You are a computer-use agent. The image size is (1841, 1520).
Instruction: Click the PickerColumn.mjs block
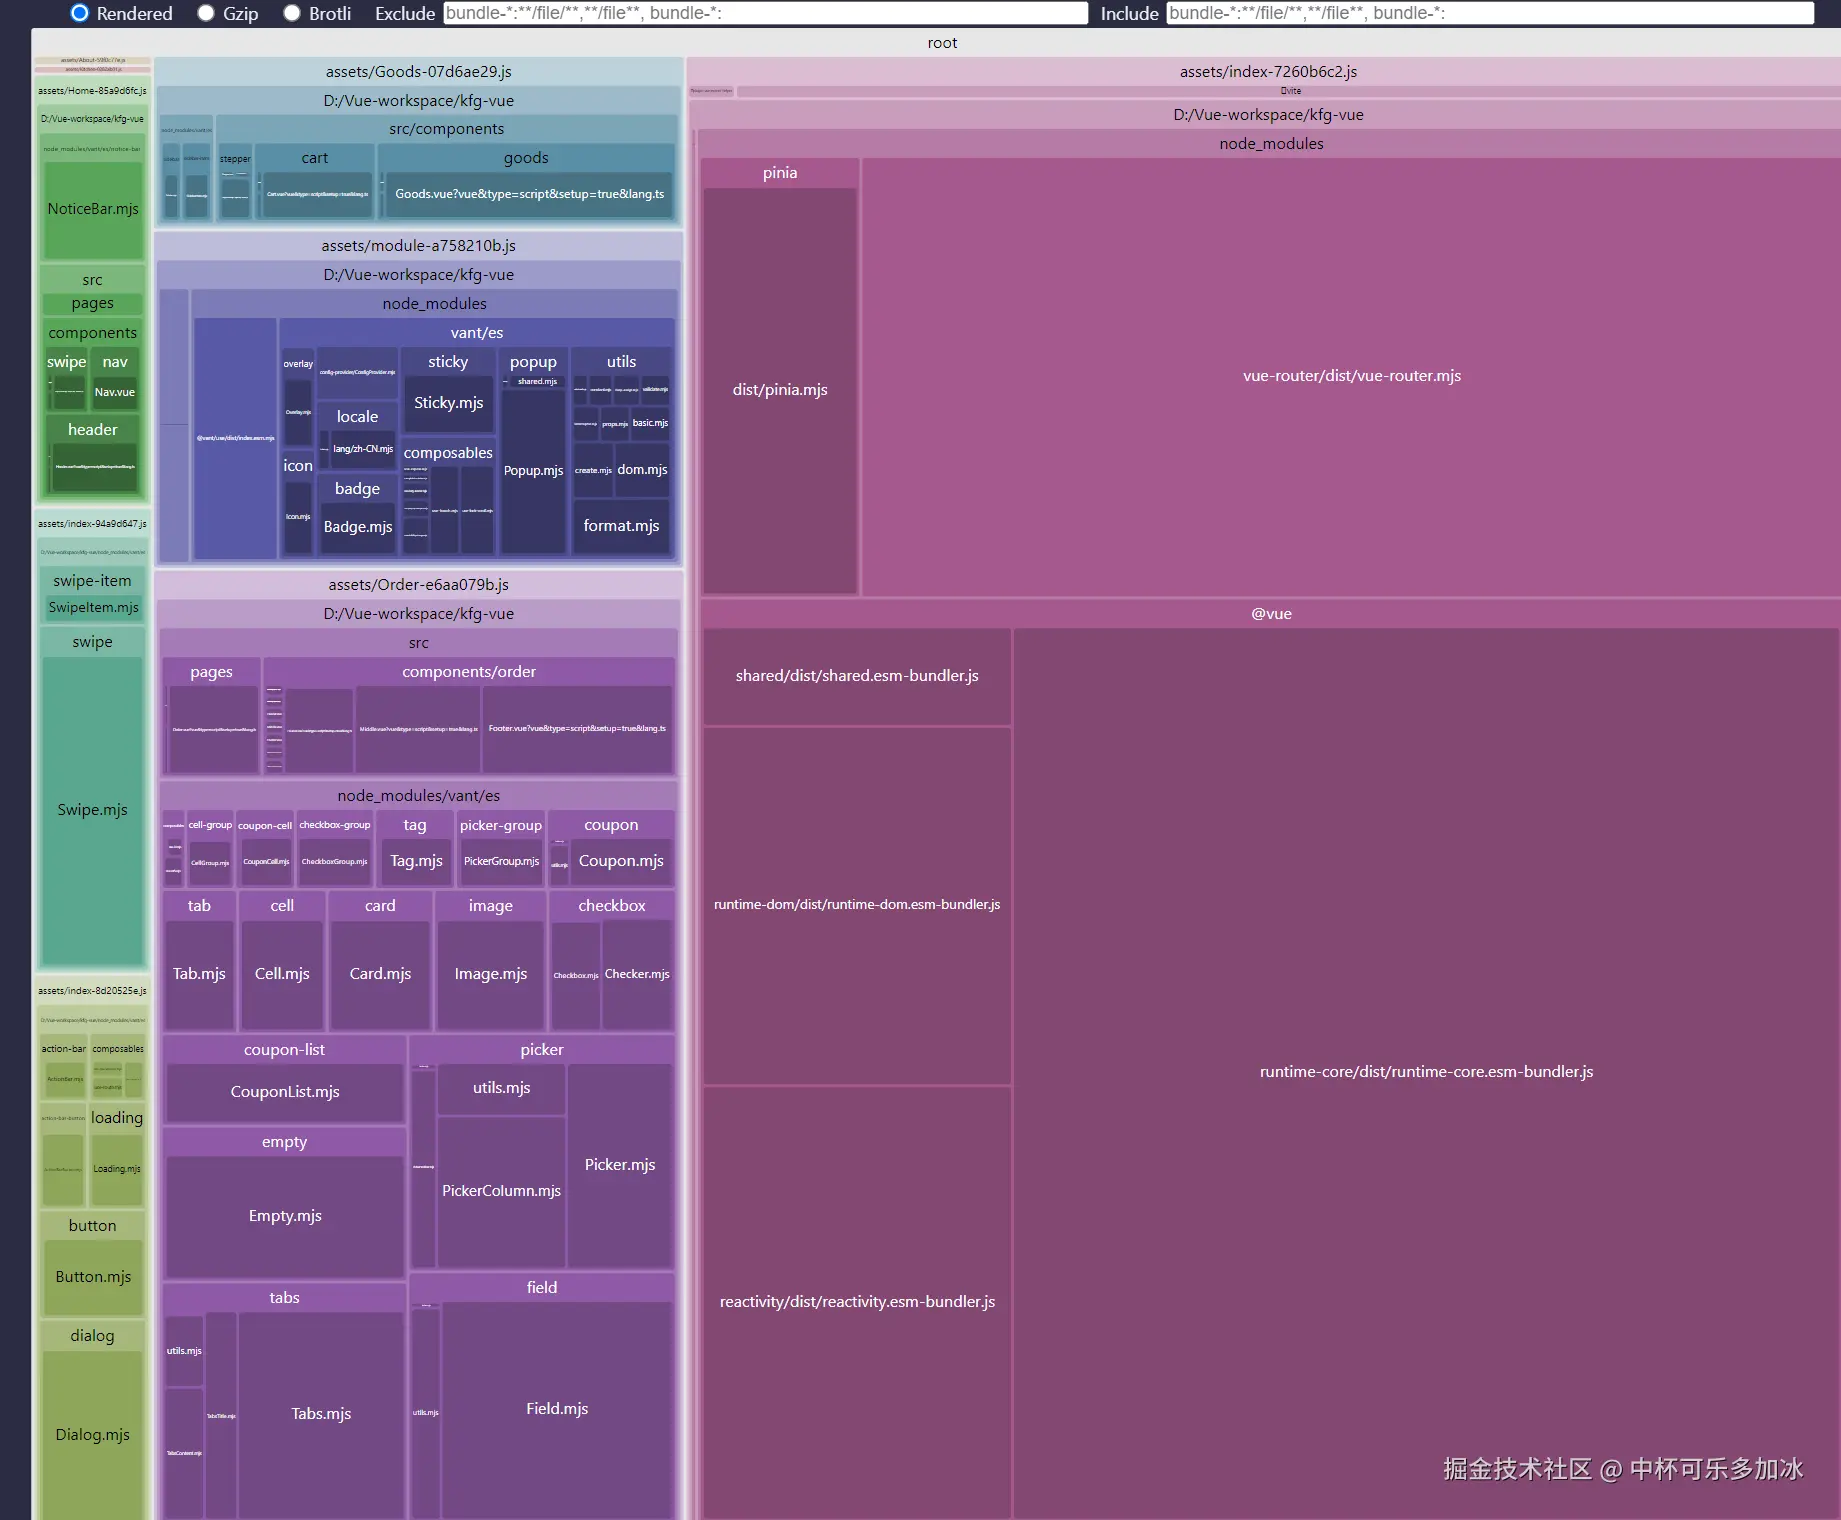[x=501, y=1191]
